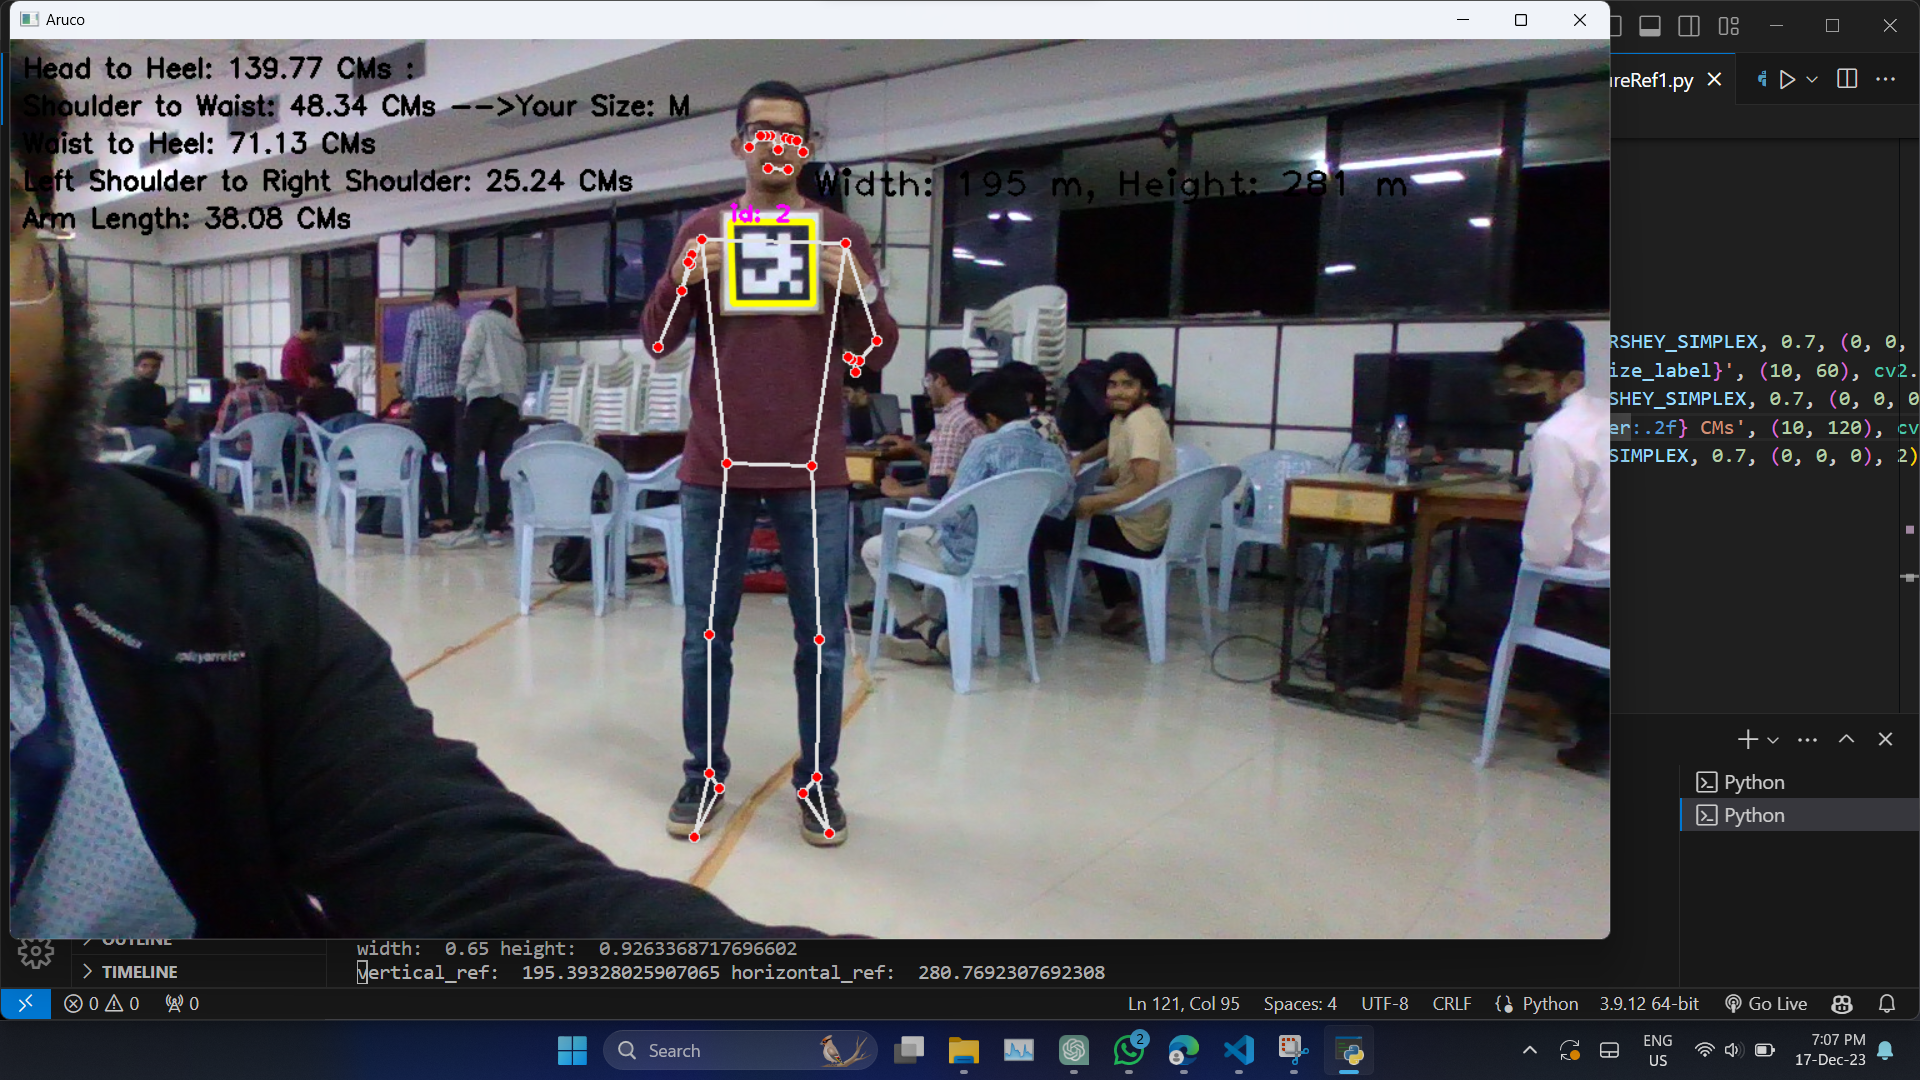The height and width of the screenshot is (1080, 1920).
Task: Click Go Live server button
Action: tap(1766, 1003)
